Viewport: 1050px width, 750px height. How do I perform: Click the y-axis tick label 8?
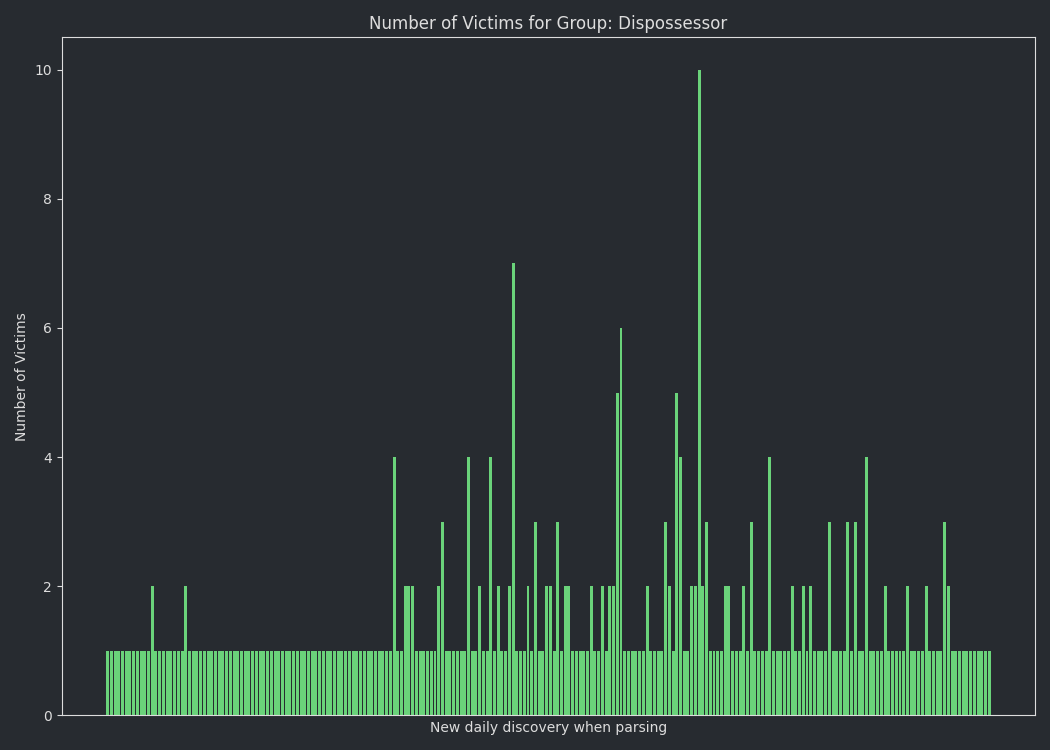click(x=48, y=200)
